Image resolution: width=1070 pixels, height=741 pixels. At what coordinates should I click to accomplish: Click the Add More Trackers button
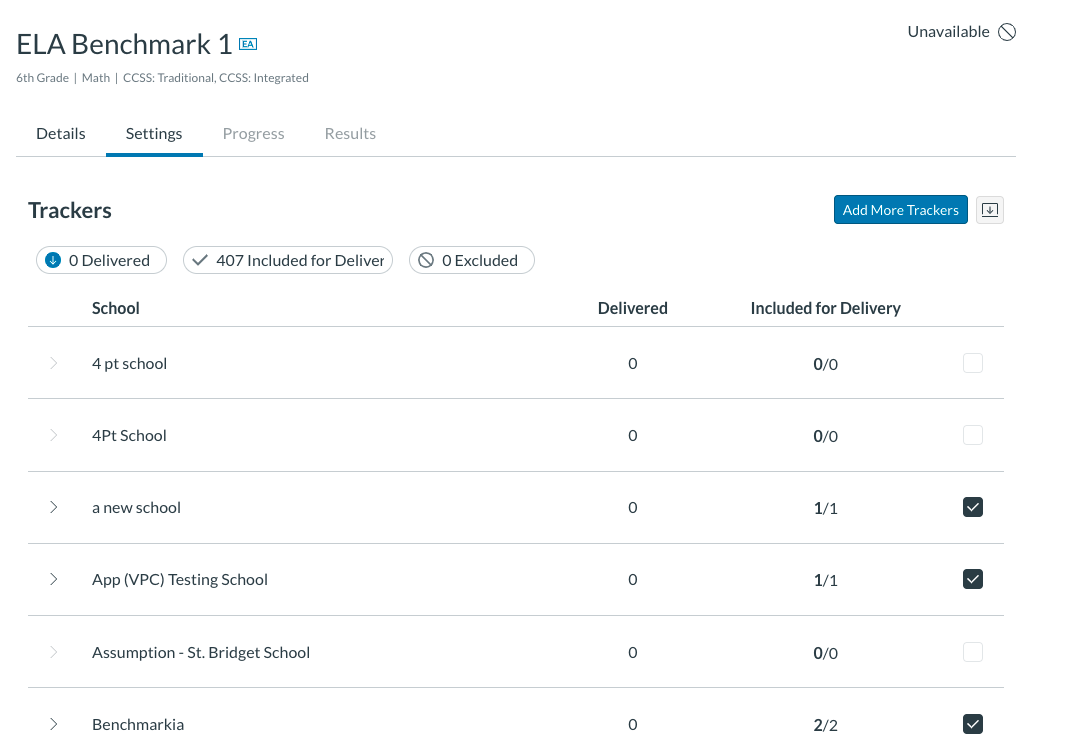click(900, 210)
